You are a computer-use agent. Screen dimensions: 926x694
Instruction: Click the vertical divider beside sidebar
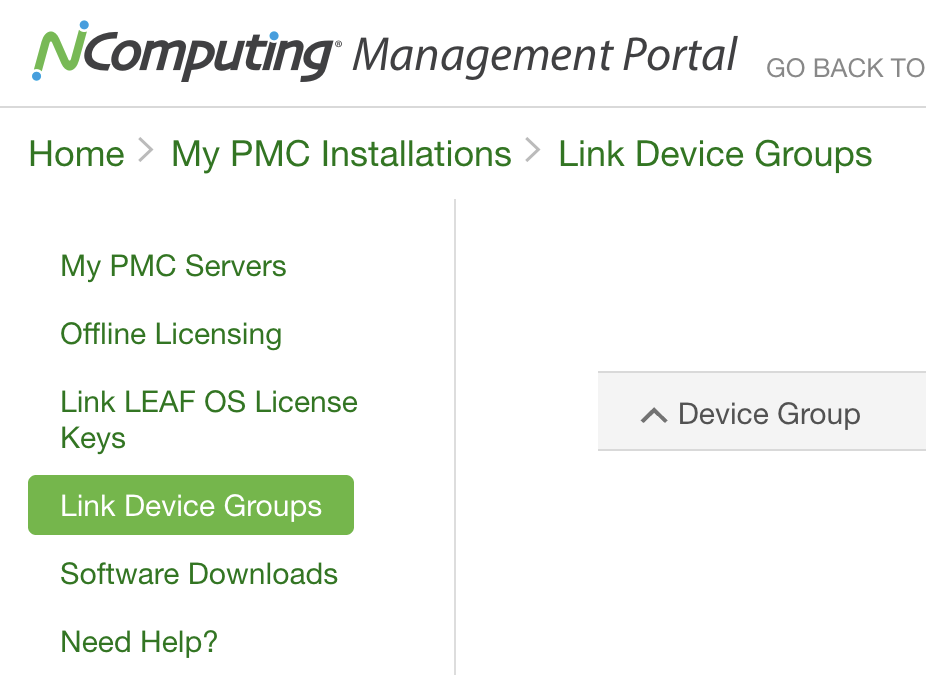click(x=455, y=437)
